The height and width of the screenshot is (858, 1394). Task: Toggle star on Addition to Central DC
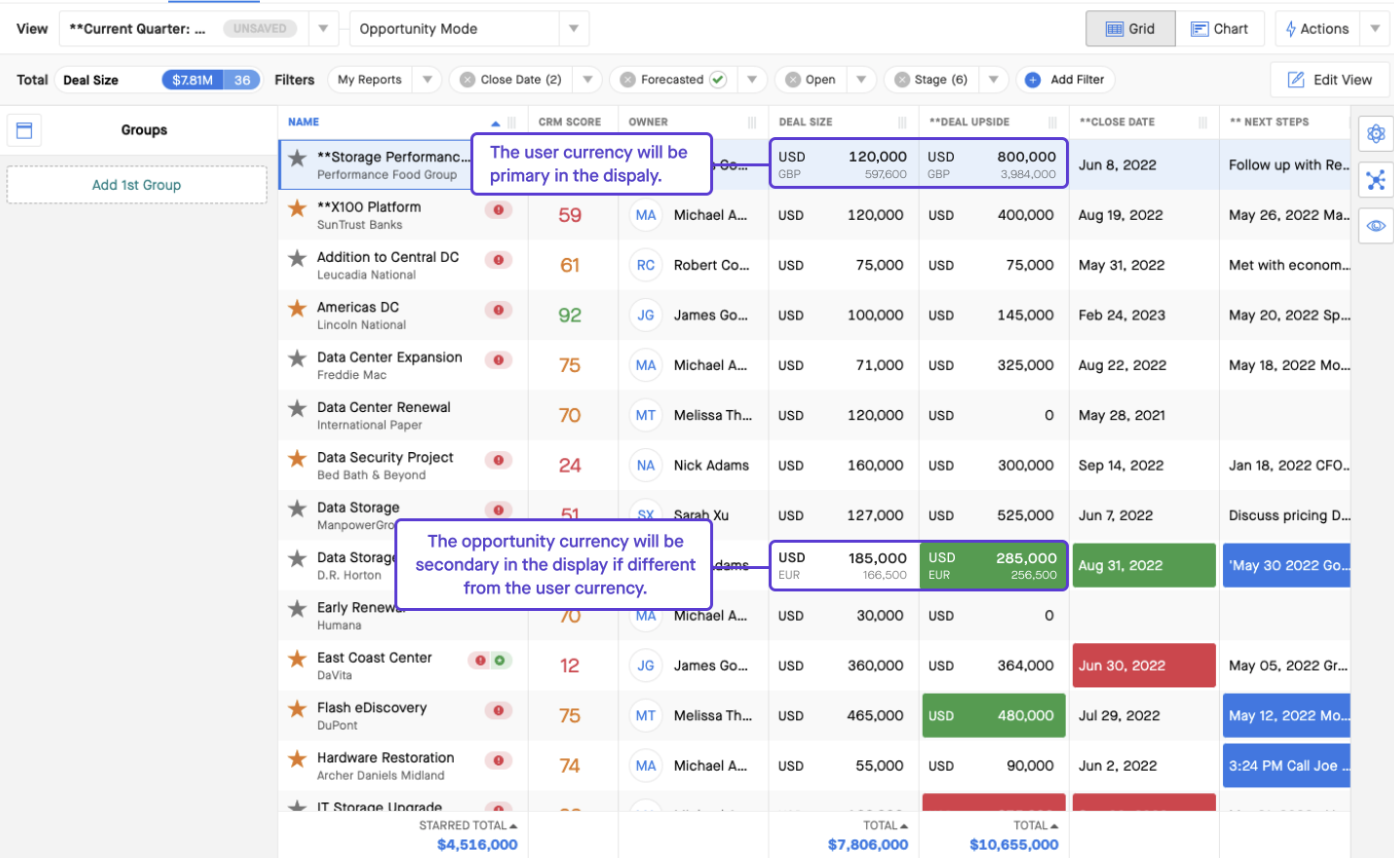click(x=297, y=258)
